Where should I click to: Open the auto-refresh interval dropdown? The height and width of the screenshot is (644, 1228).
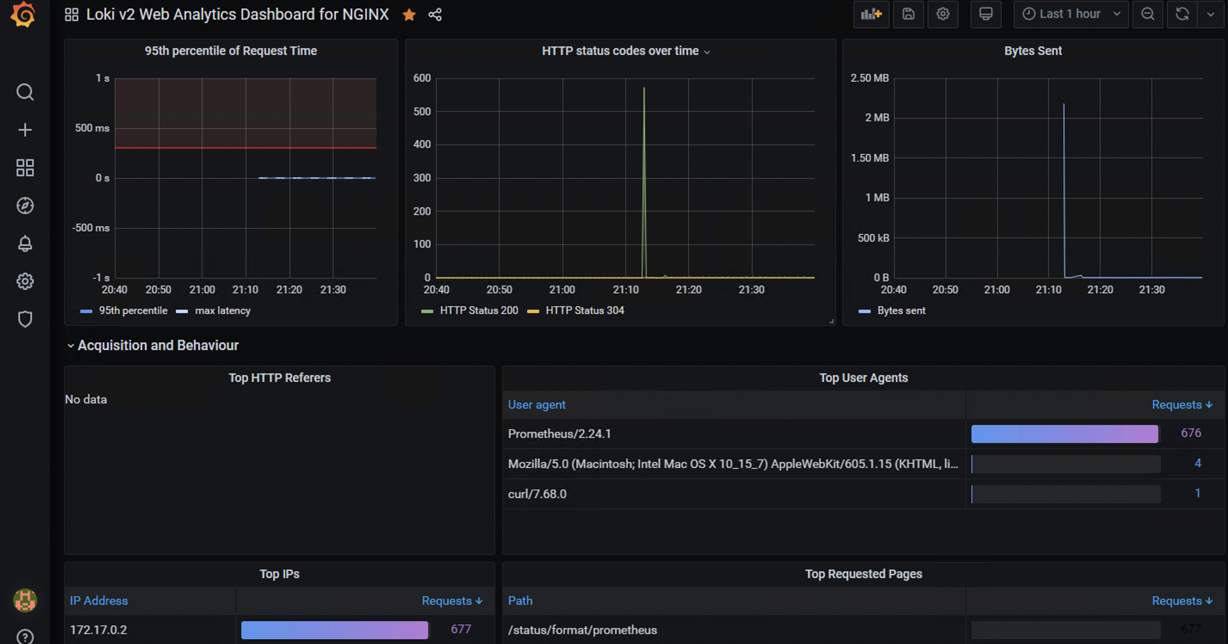[1210, 14]
